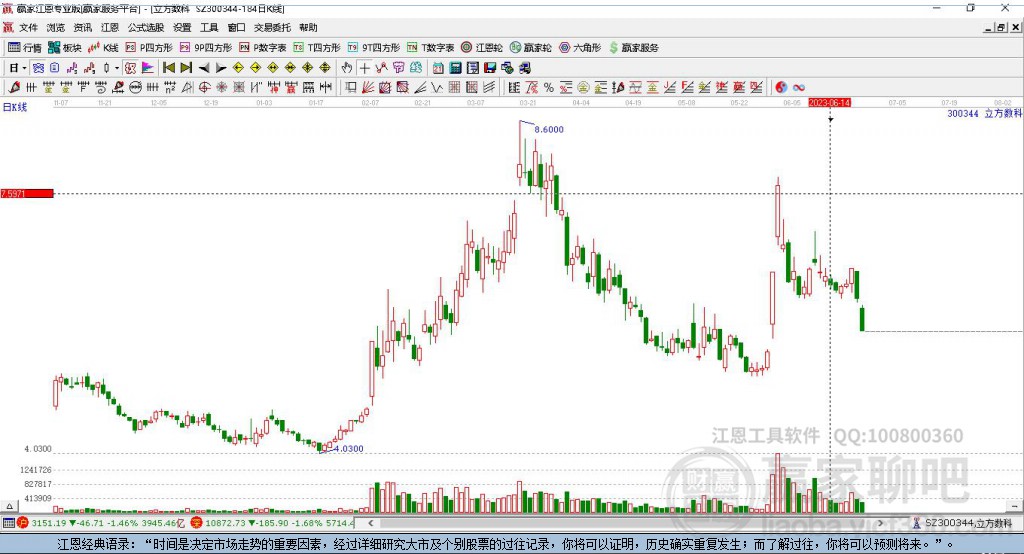Open the T数字表 tool

pyautogui.click(x=430, y=48)
